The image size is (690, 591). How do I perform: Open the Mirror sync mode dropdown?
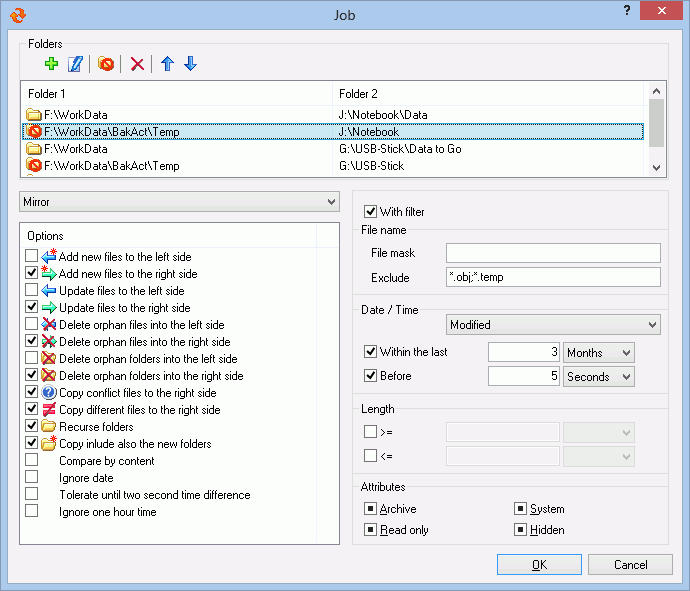(180, 202)
